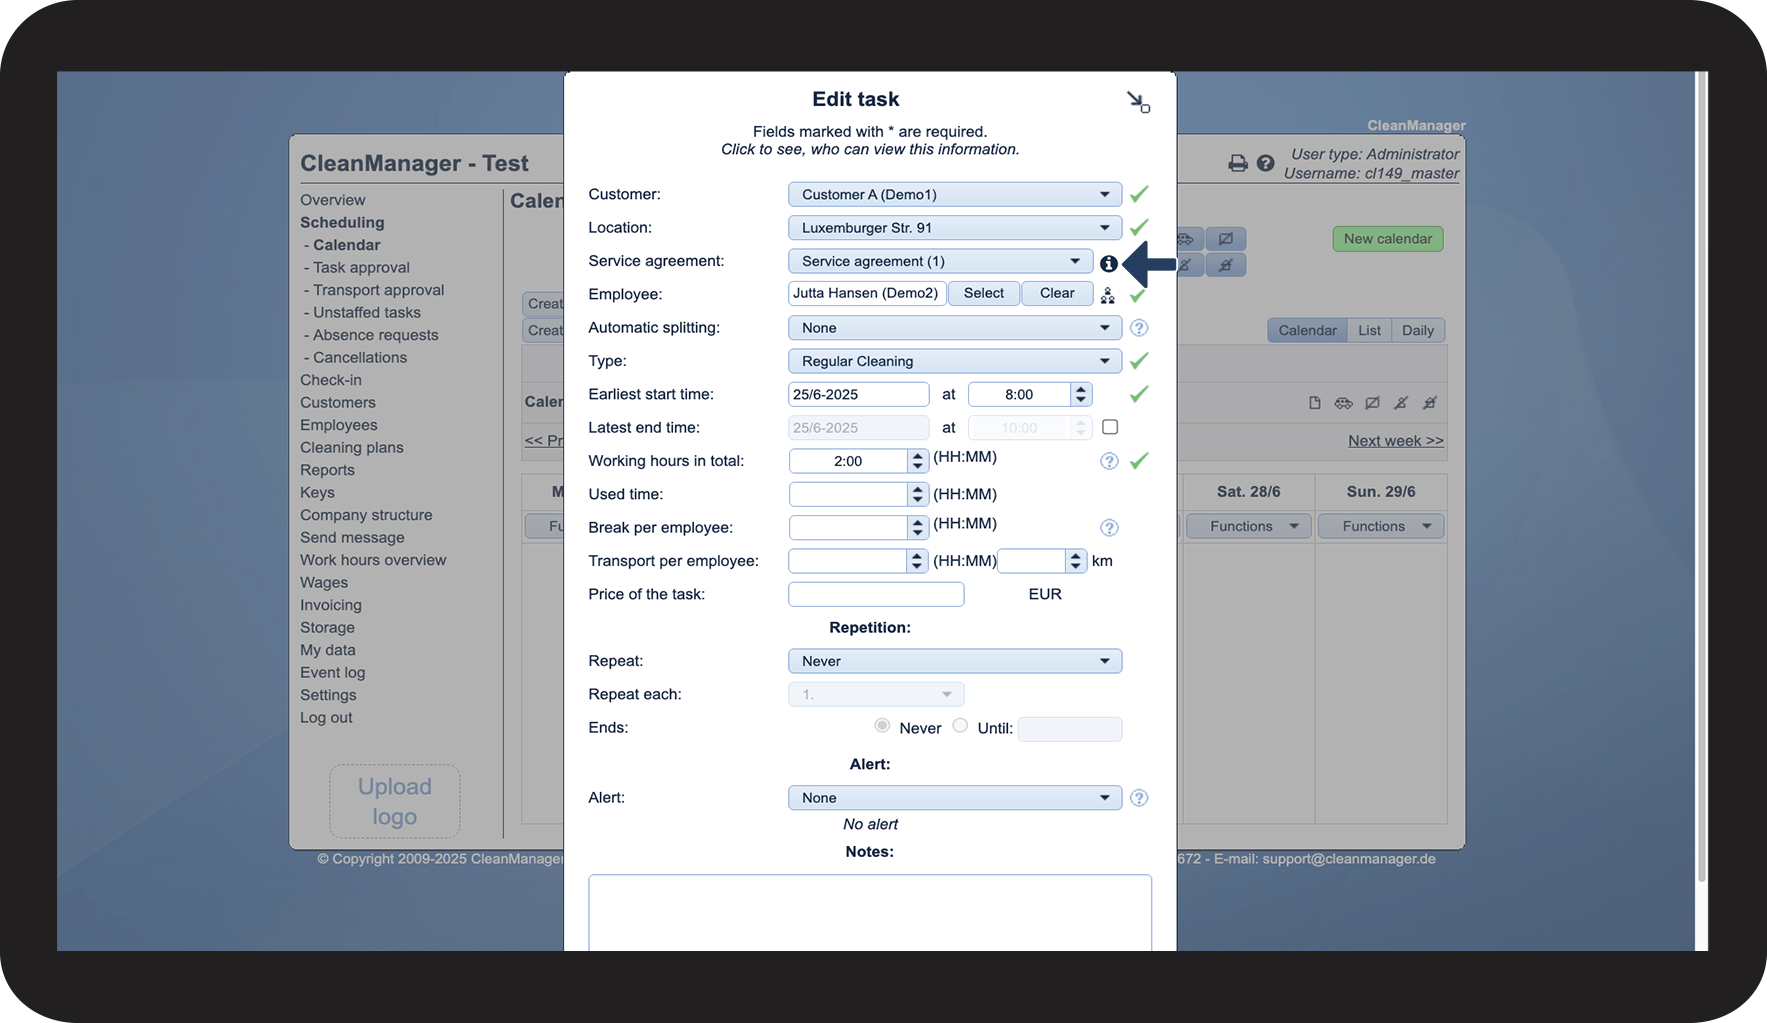Screen dimensions: 1767x1023
Task: Open the help icon beside the Alert dropdown
Action: pyautogui.click(x=1139, y=798)
